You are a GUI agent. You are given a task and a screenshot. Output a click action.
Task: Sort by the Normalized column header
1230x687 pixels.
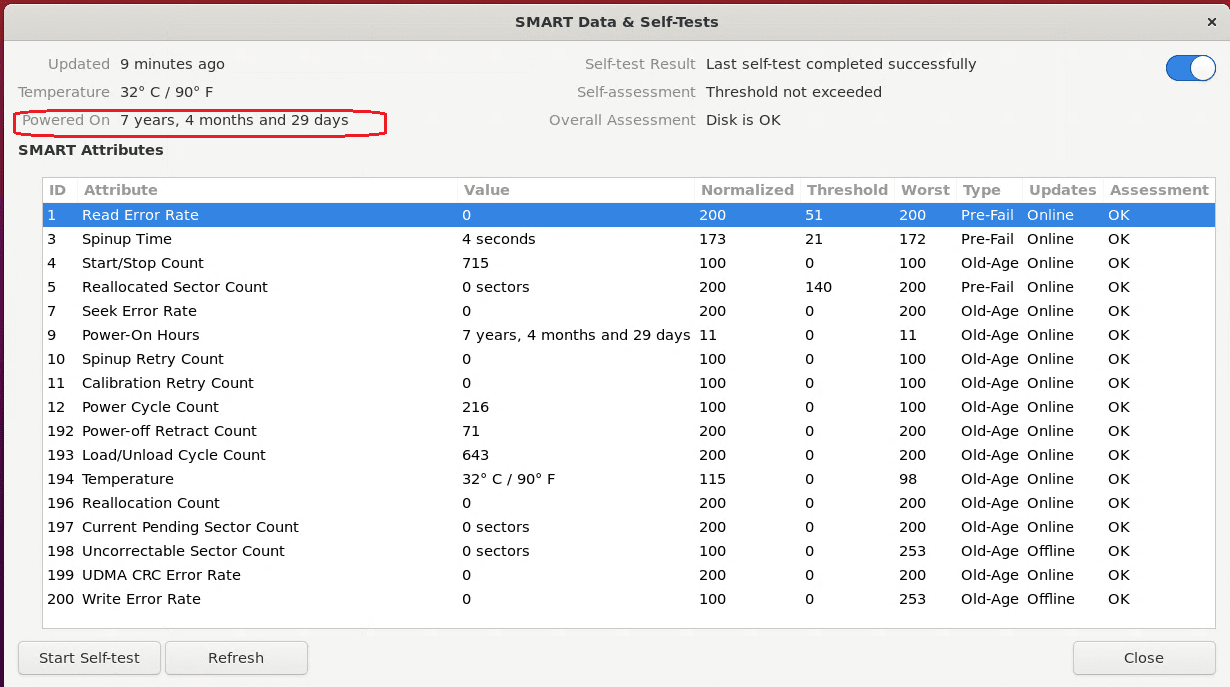(x=747, y=190)
